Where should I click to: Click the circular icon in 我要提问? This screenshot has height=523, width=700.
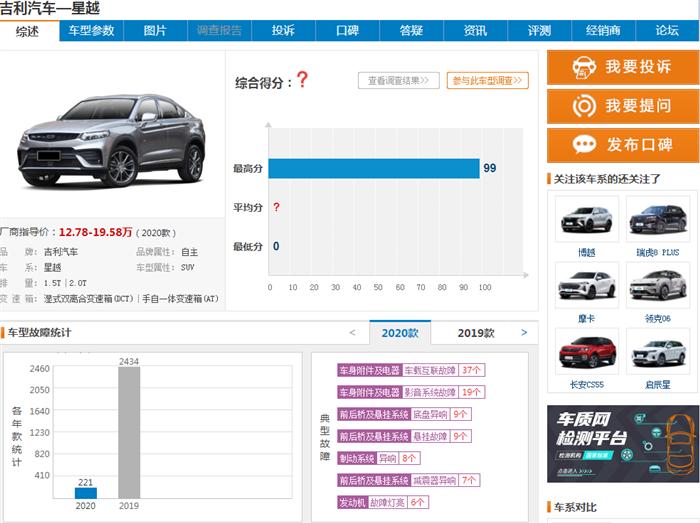[584, 106]
